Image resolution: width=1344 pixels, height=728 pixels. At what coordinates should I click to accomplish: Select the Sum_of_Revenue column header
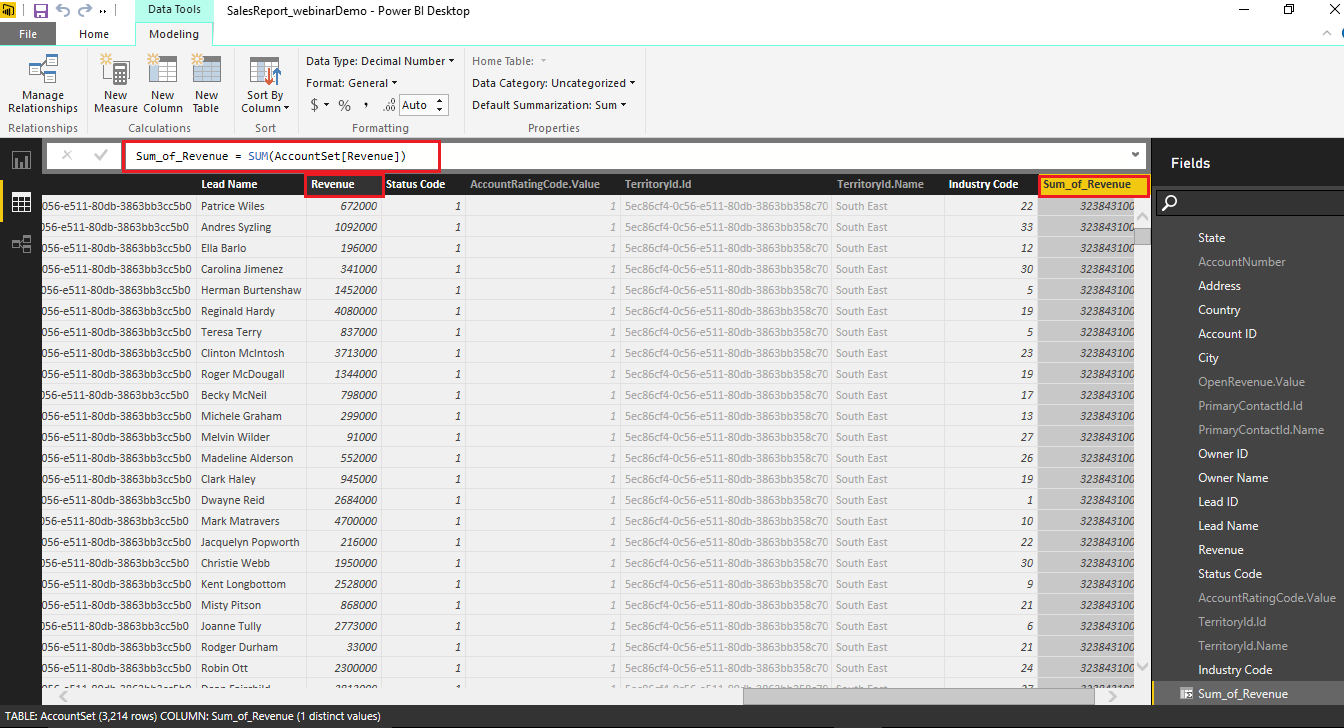(x=1093, y=184)
